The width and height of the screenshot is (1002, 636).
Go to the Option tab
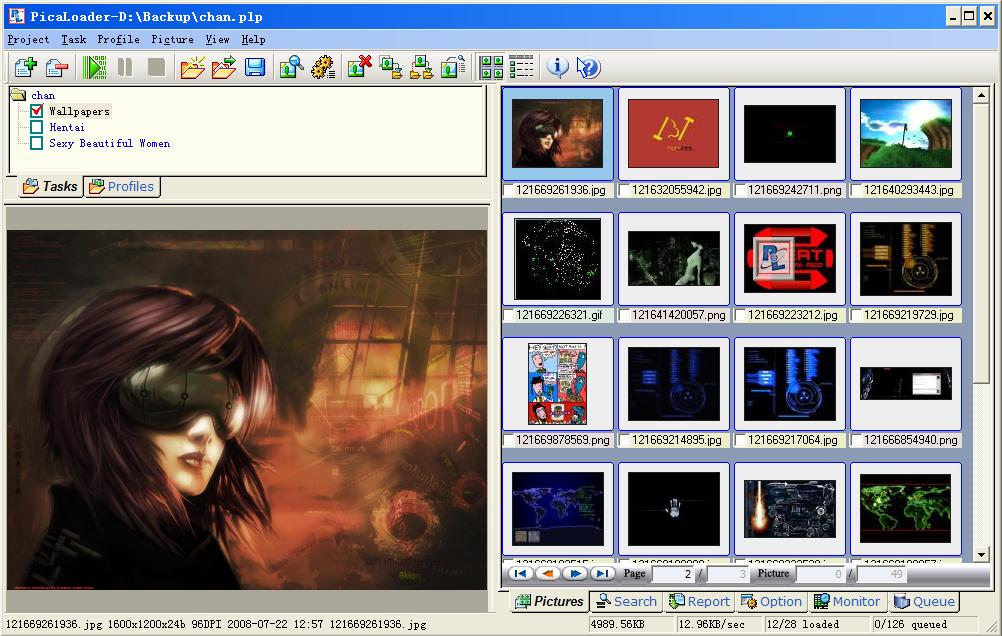pyautogui.click(x=772, y=601)
